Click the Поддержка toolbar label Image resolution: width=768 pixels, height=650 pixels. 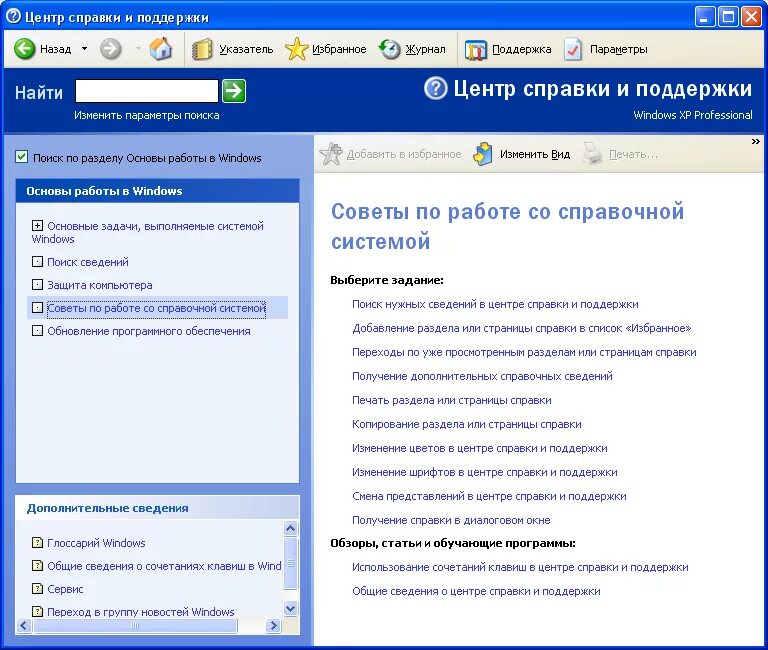522,49
